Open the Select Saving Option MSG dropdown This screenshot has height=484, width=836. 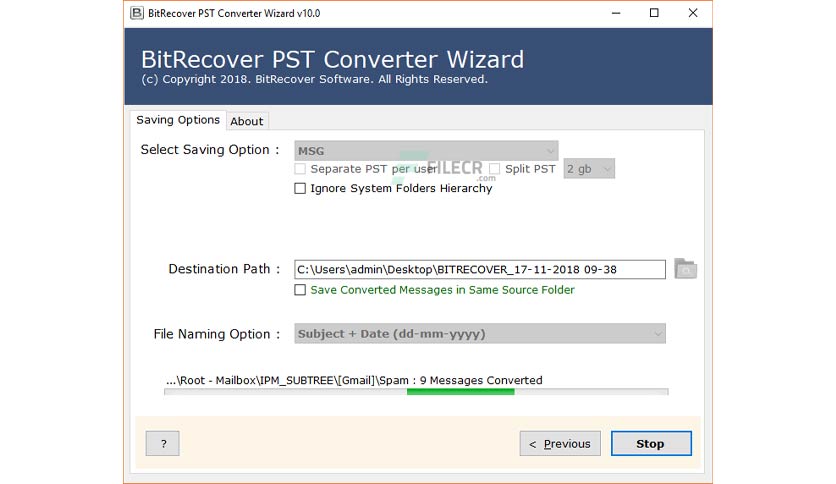pyautogui.click(x=426, y=151)
